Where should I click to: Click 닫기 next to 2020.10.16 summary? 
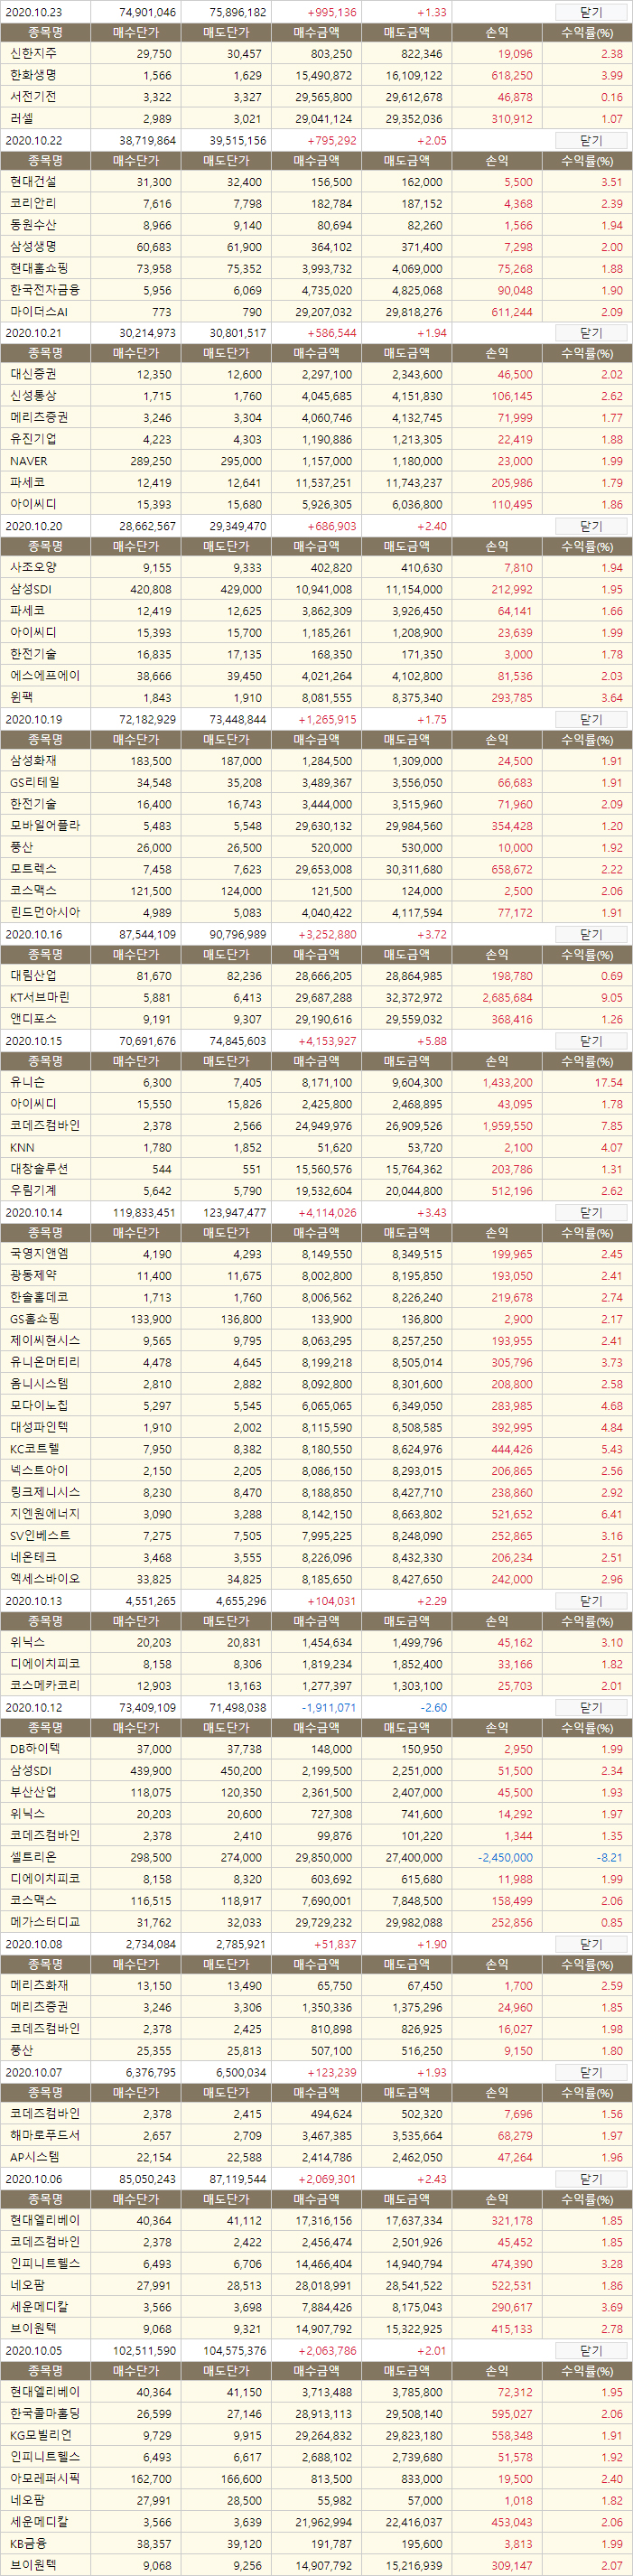pos(591,934)
